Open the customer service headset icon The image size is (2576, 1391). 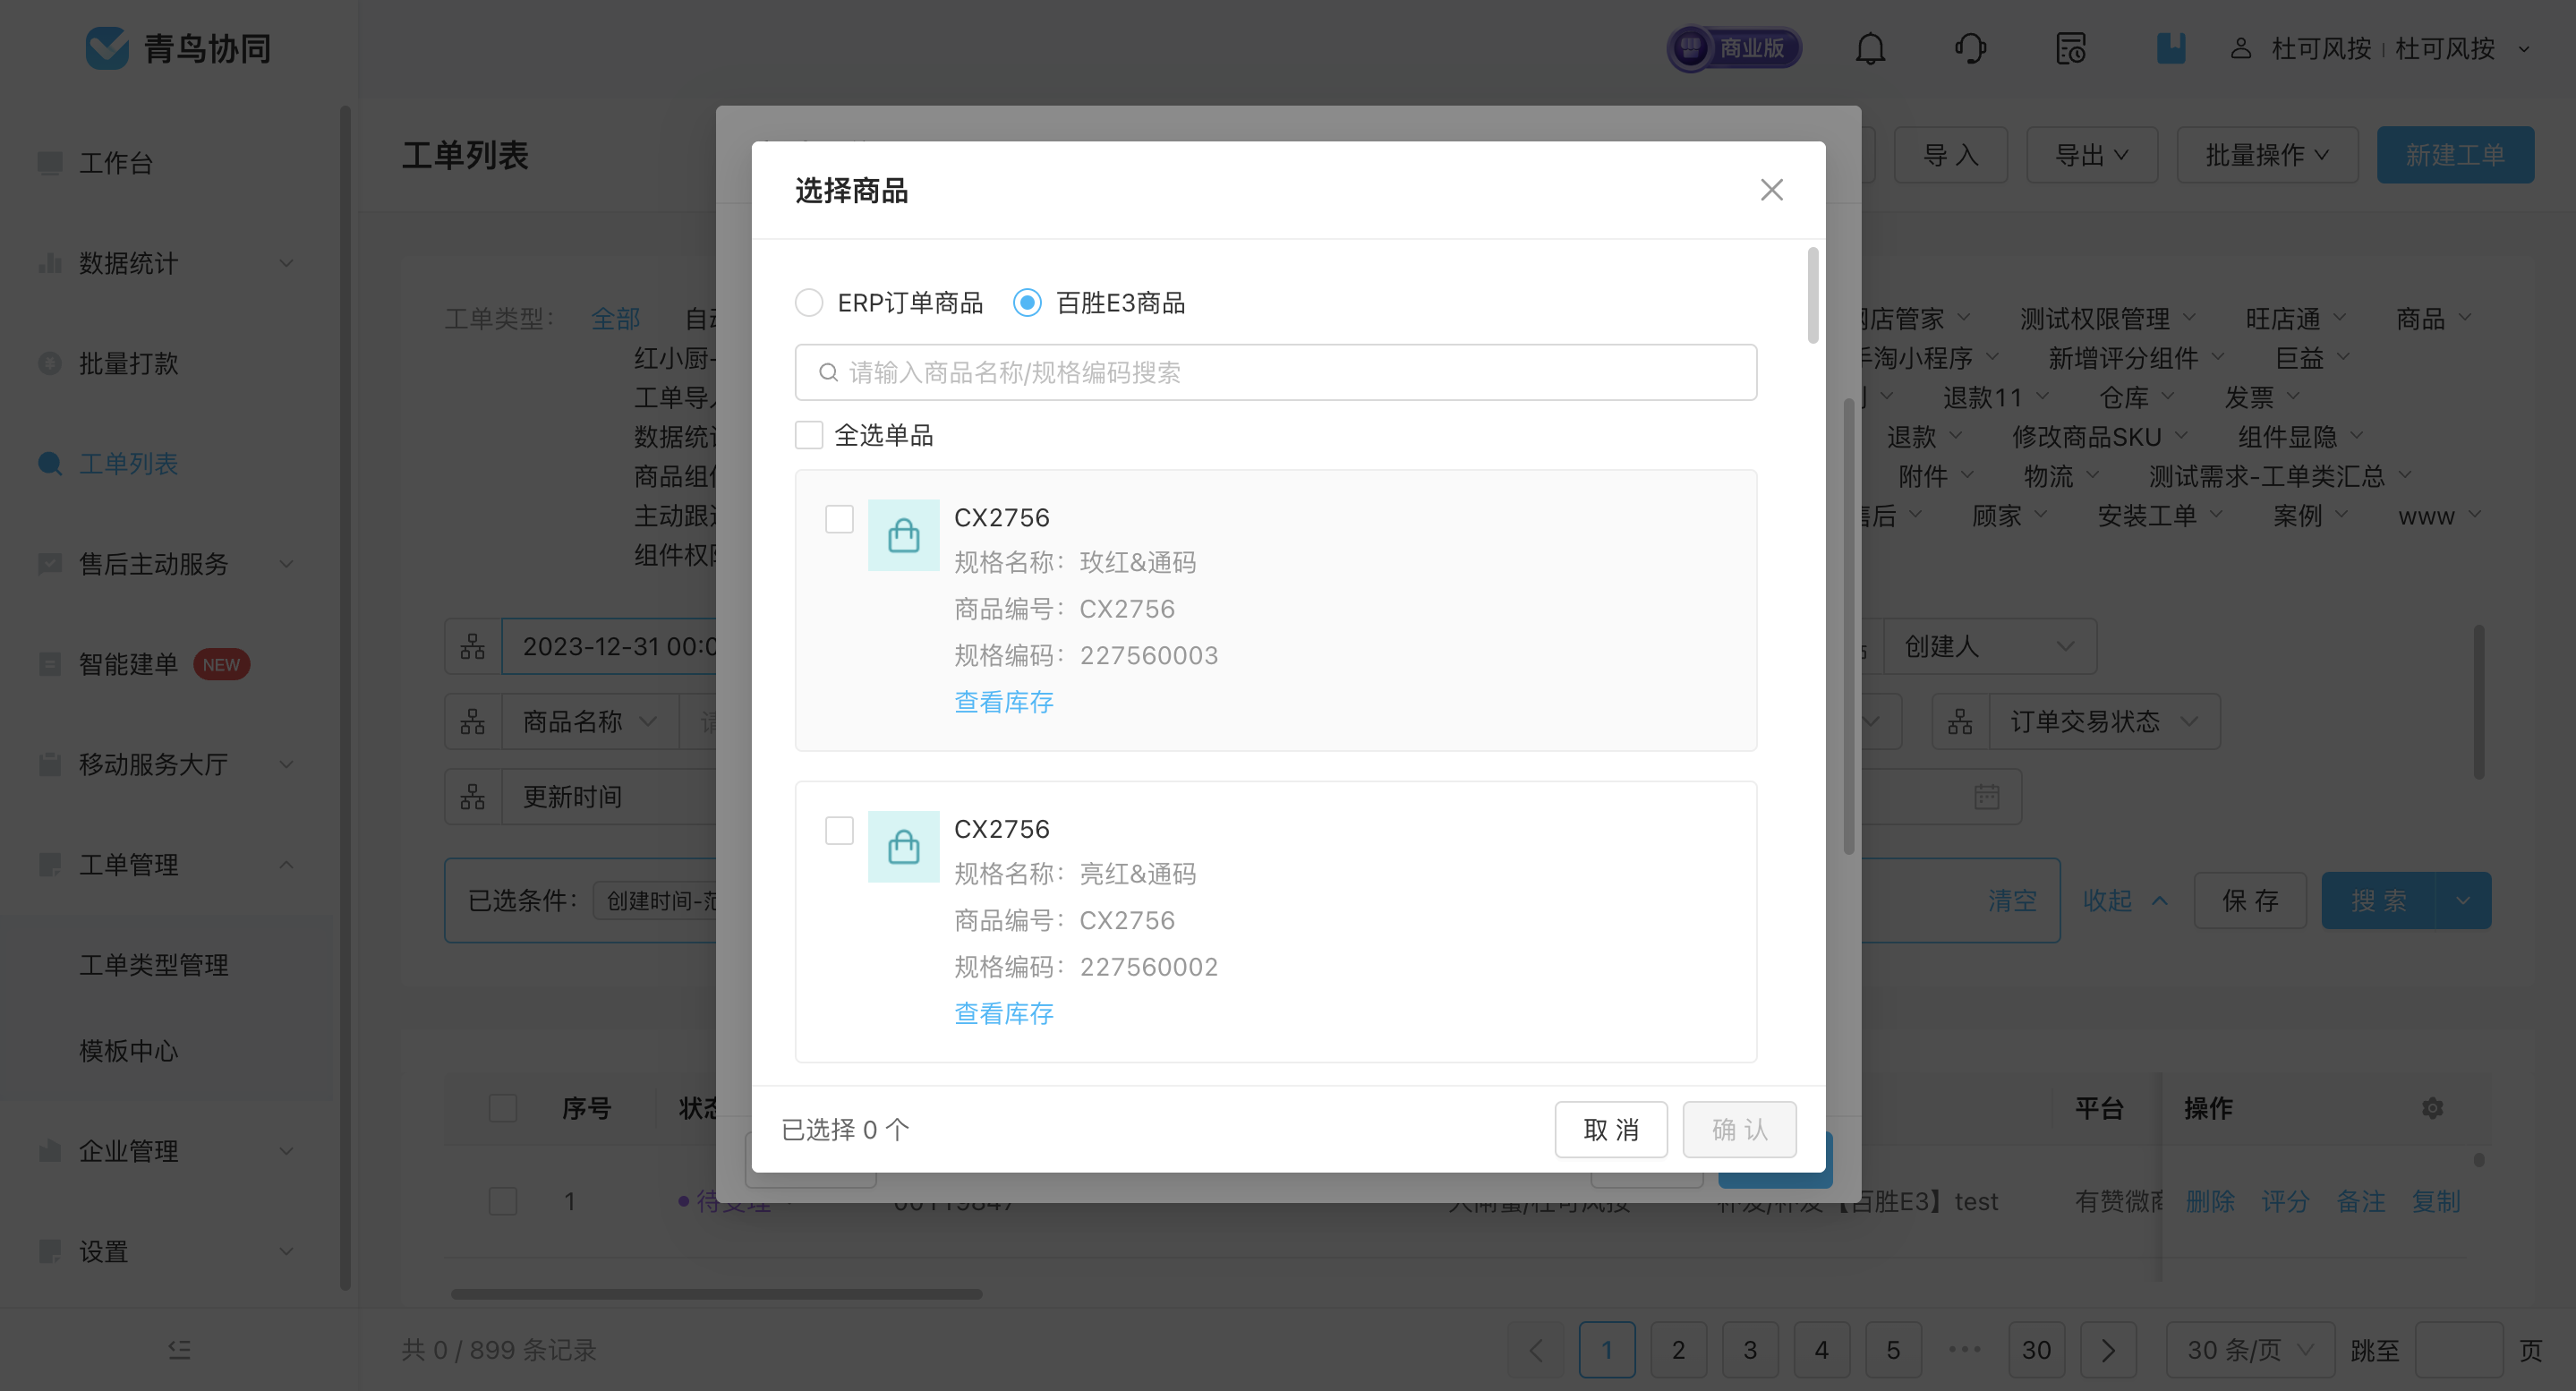1970,48
